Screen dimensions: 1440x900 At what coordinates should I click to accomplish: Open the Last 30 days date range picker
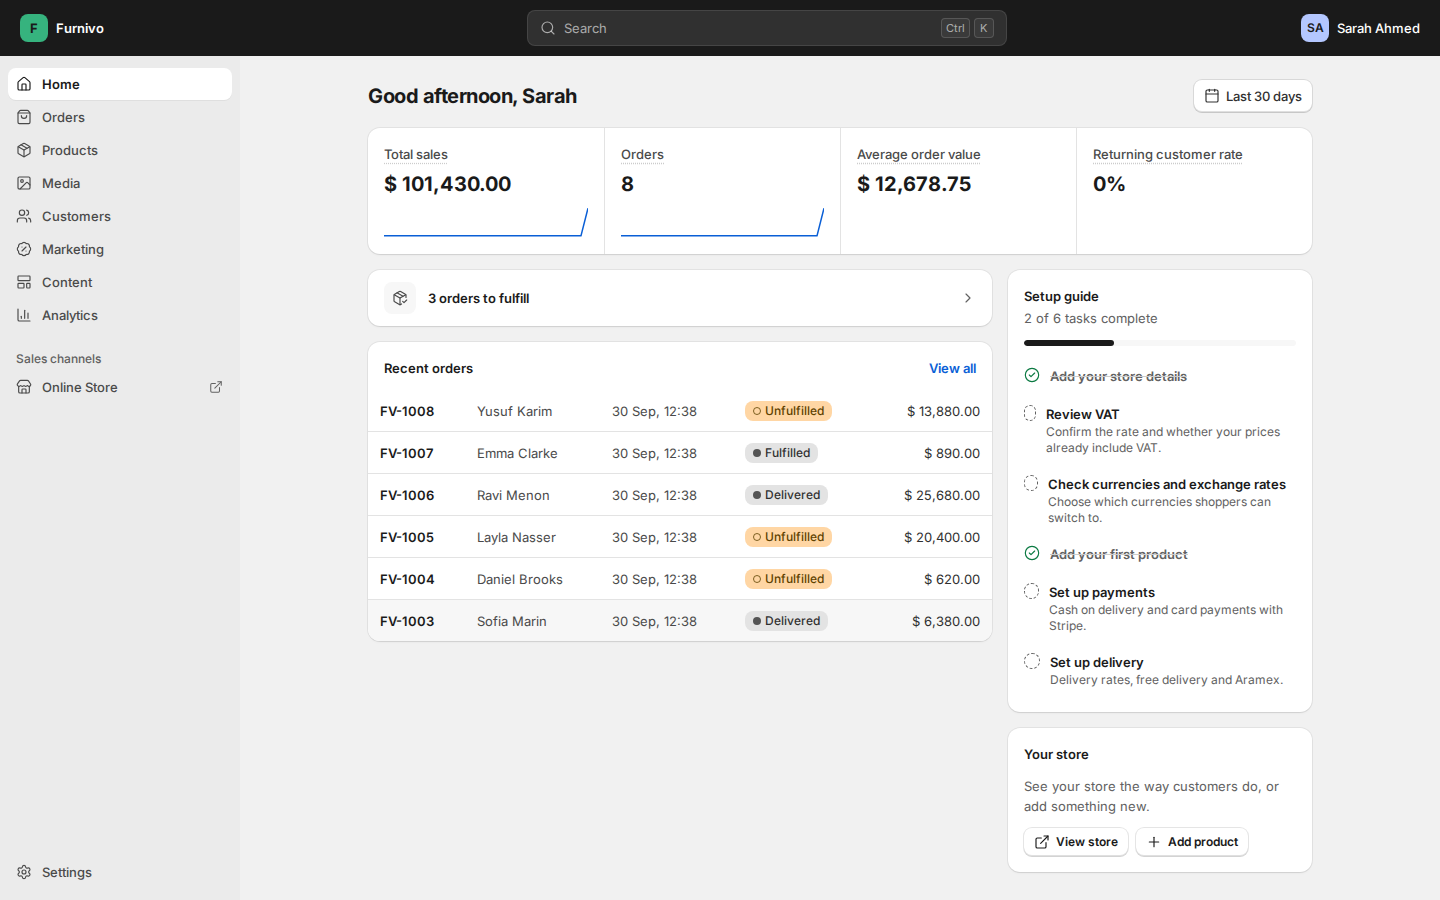[1253, 96]
